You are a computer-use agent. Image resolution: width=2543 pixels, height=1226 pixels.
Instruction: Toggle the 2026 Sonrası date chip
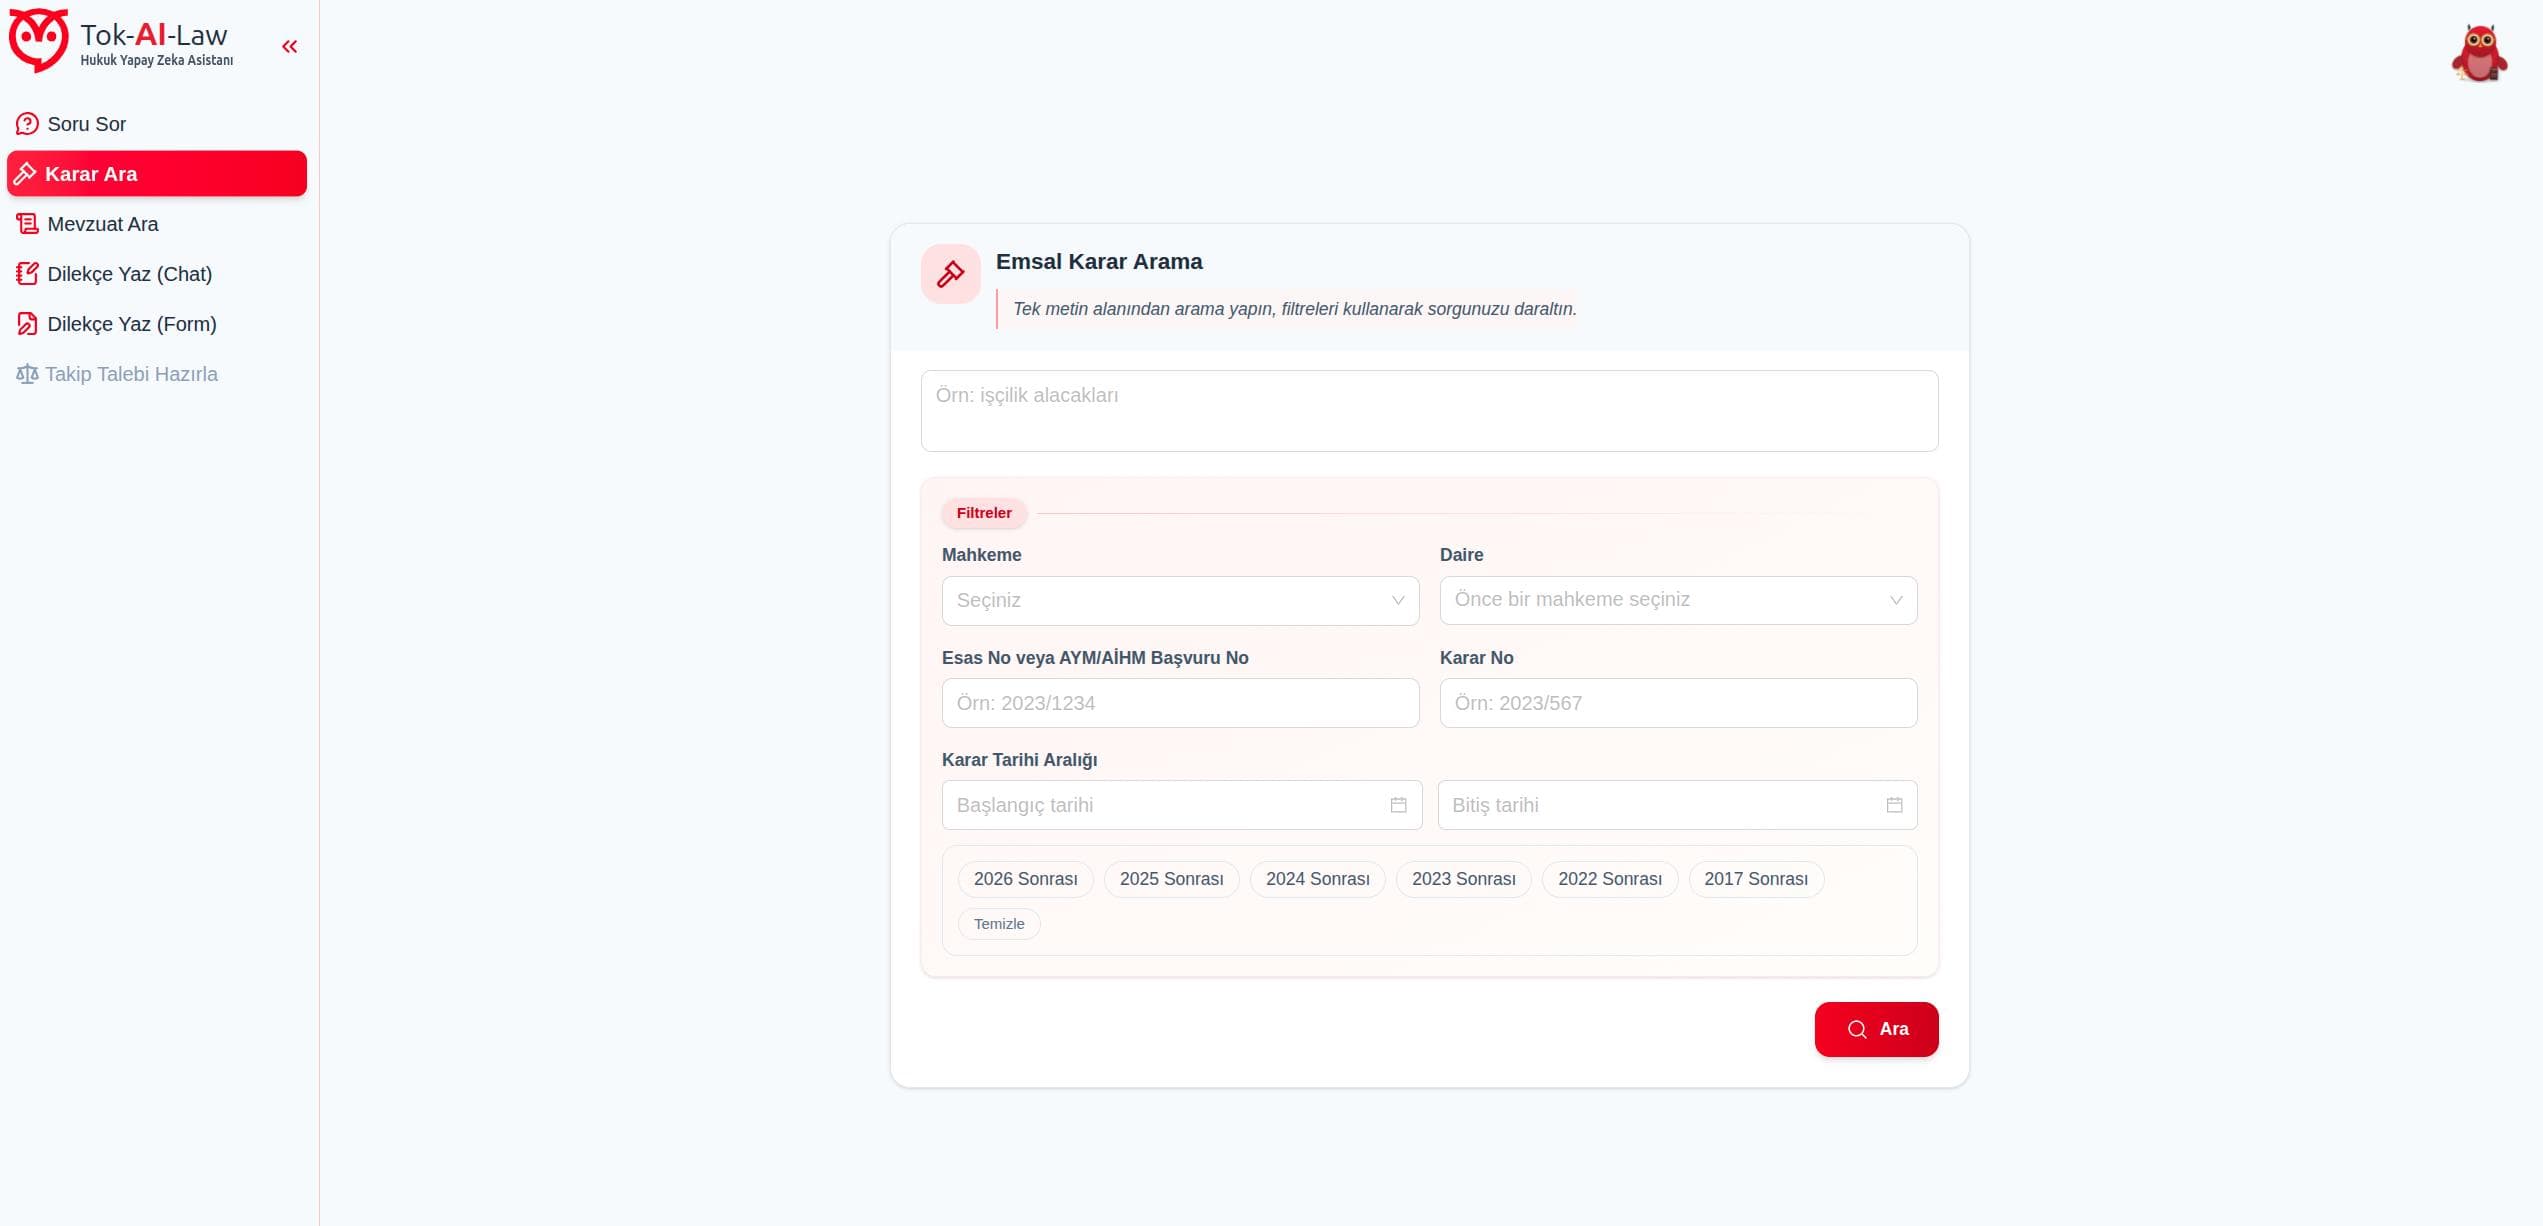[x=1025, y=879]
